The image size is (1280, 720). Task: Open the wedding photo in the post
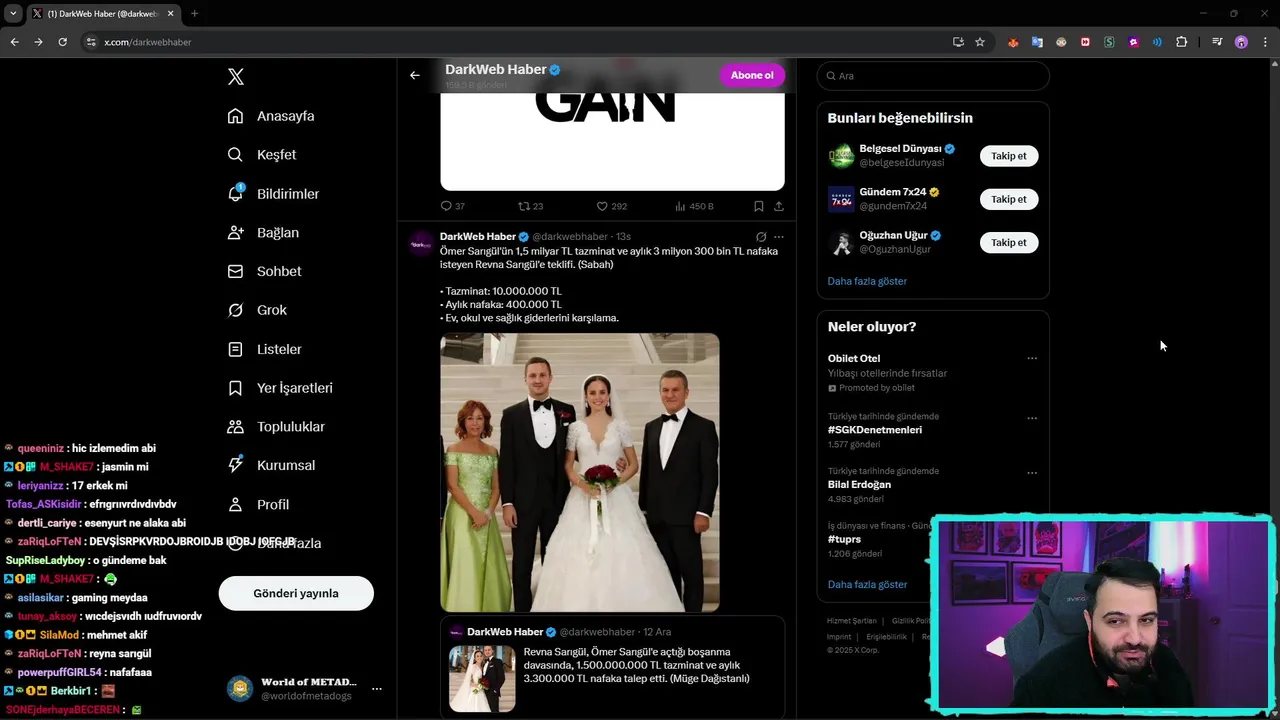click(x=580, y=472)
